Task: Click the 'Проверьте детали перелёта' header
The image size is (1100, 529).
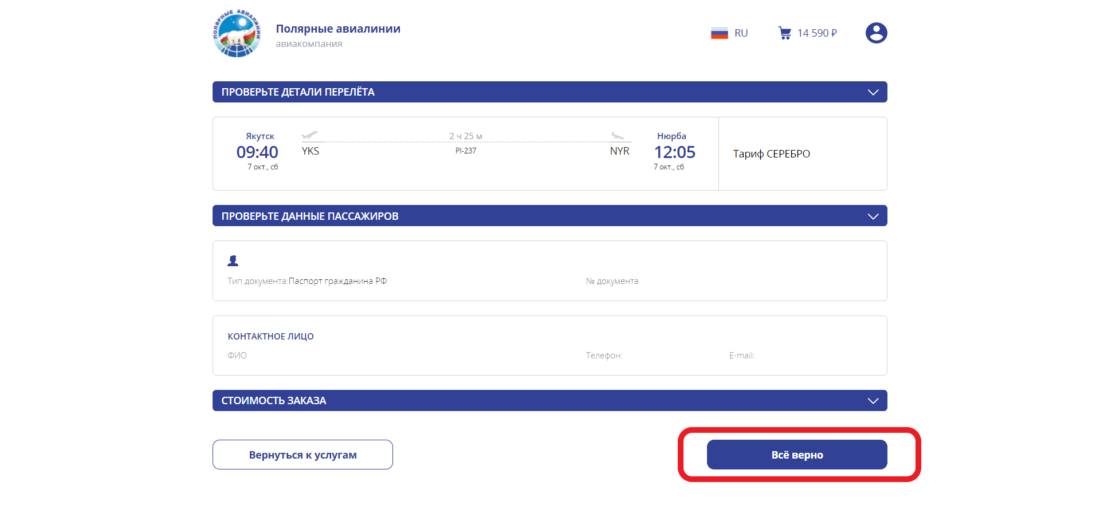Action: (298, 92)
